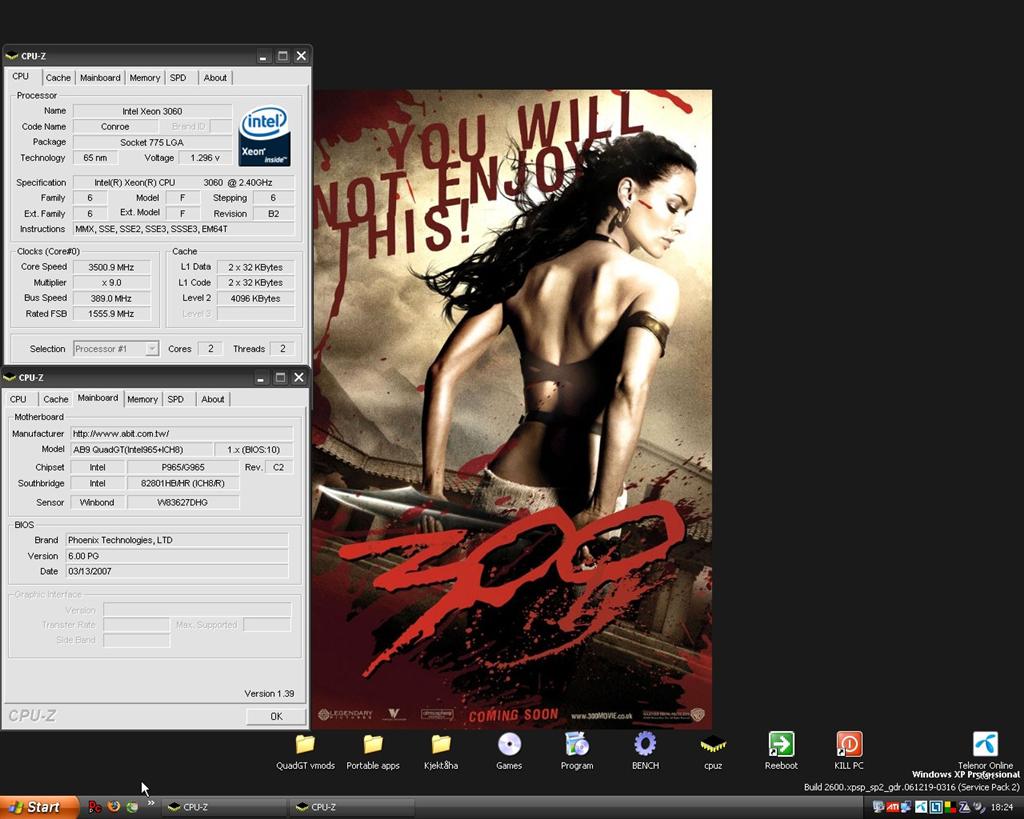The image size is (1024, 819).
Task: Click the Sensor value W83627DHG
Action: click(x=183, y=502)
